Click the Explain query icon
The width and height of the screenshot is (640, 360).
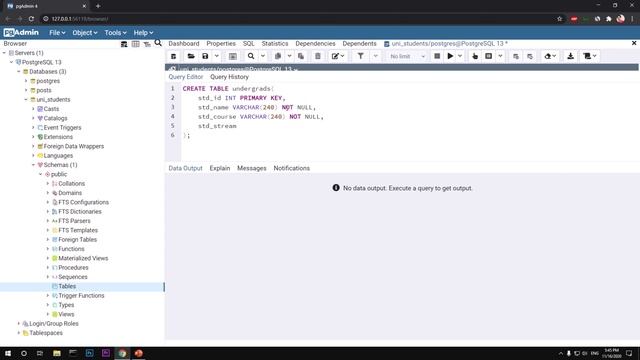pyautogui.click(x=475, y=56)
